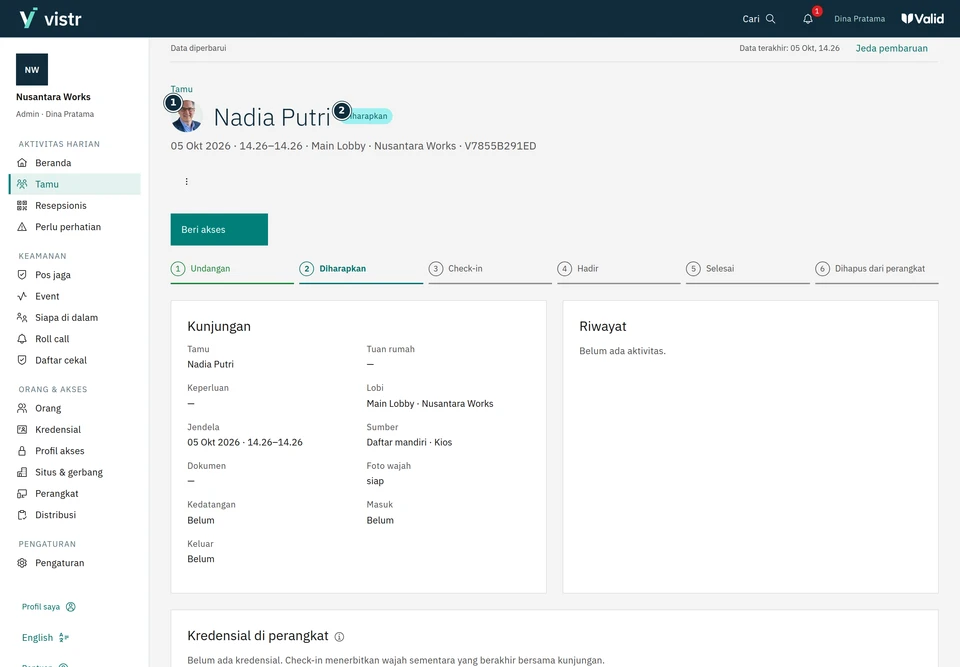Open Profil saya link
The height and width of the screenshot is (667, 960).
point(48,607)
